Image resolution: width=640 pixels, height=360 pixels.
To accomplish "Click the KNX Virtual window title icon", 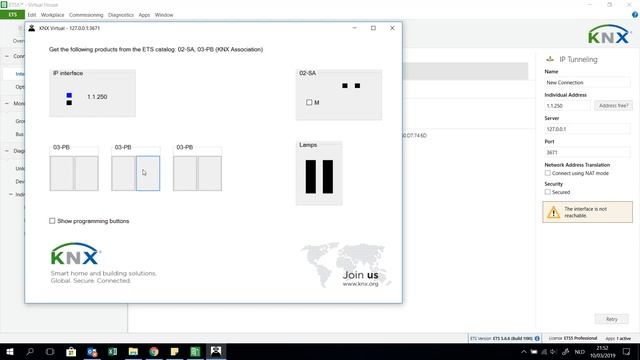I will [31, 28].
